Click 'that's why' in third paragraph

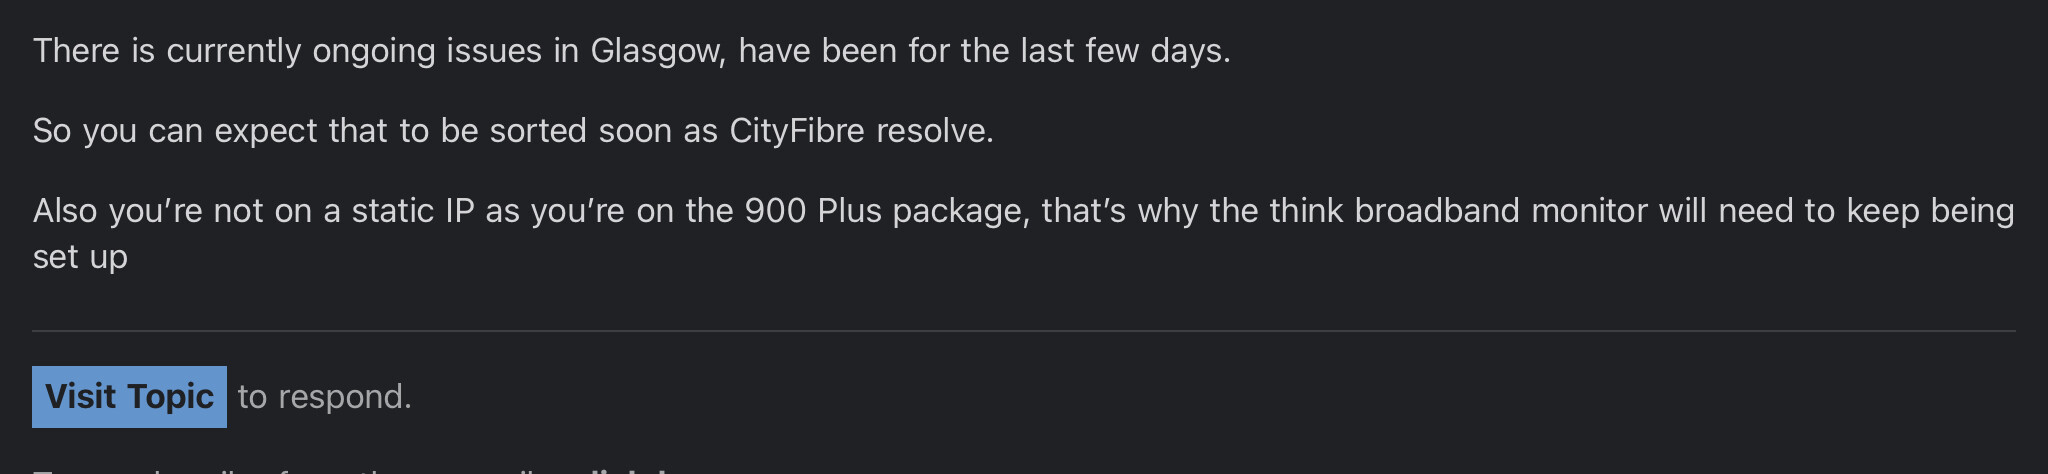(x=1120, y=211)
